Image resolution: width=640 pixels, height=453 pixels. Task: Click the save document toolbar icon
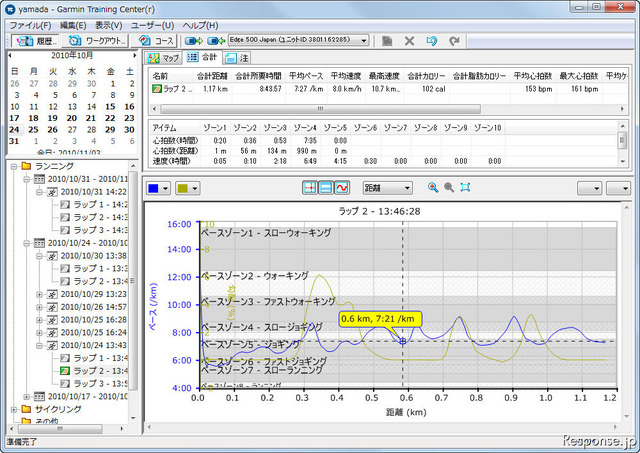[x=387, y=41]
